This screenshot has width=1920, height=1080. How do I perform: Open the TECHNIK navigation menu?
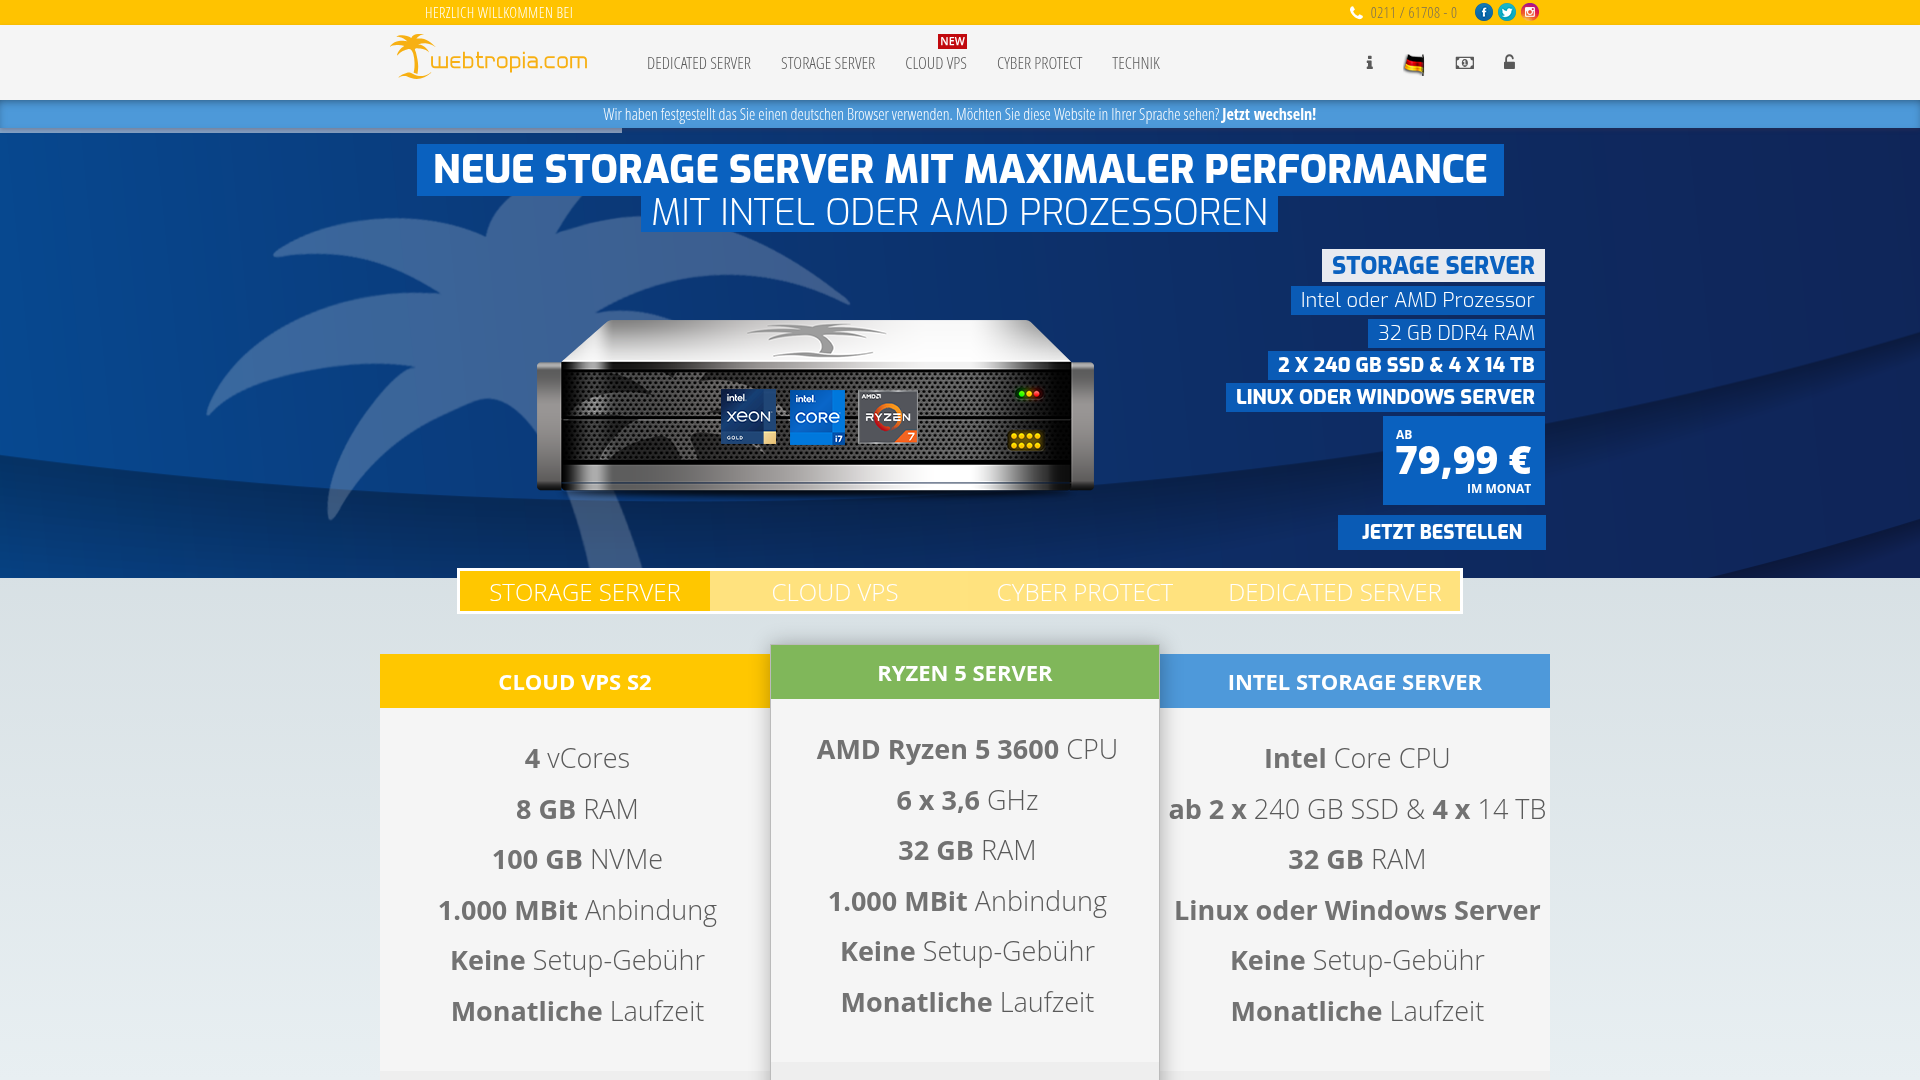click(1135, 63)
